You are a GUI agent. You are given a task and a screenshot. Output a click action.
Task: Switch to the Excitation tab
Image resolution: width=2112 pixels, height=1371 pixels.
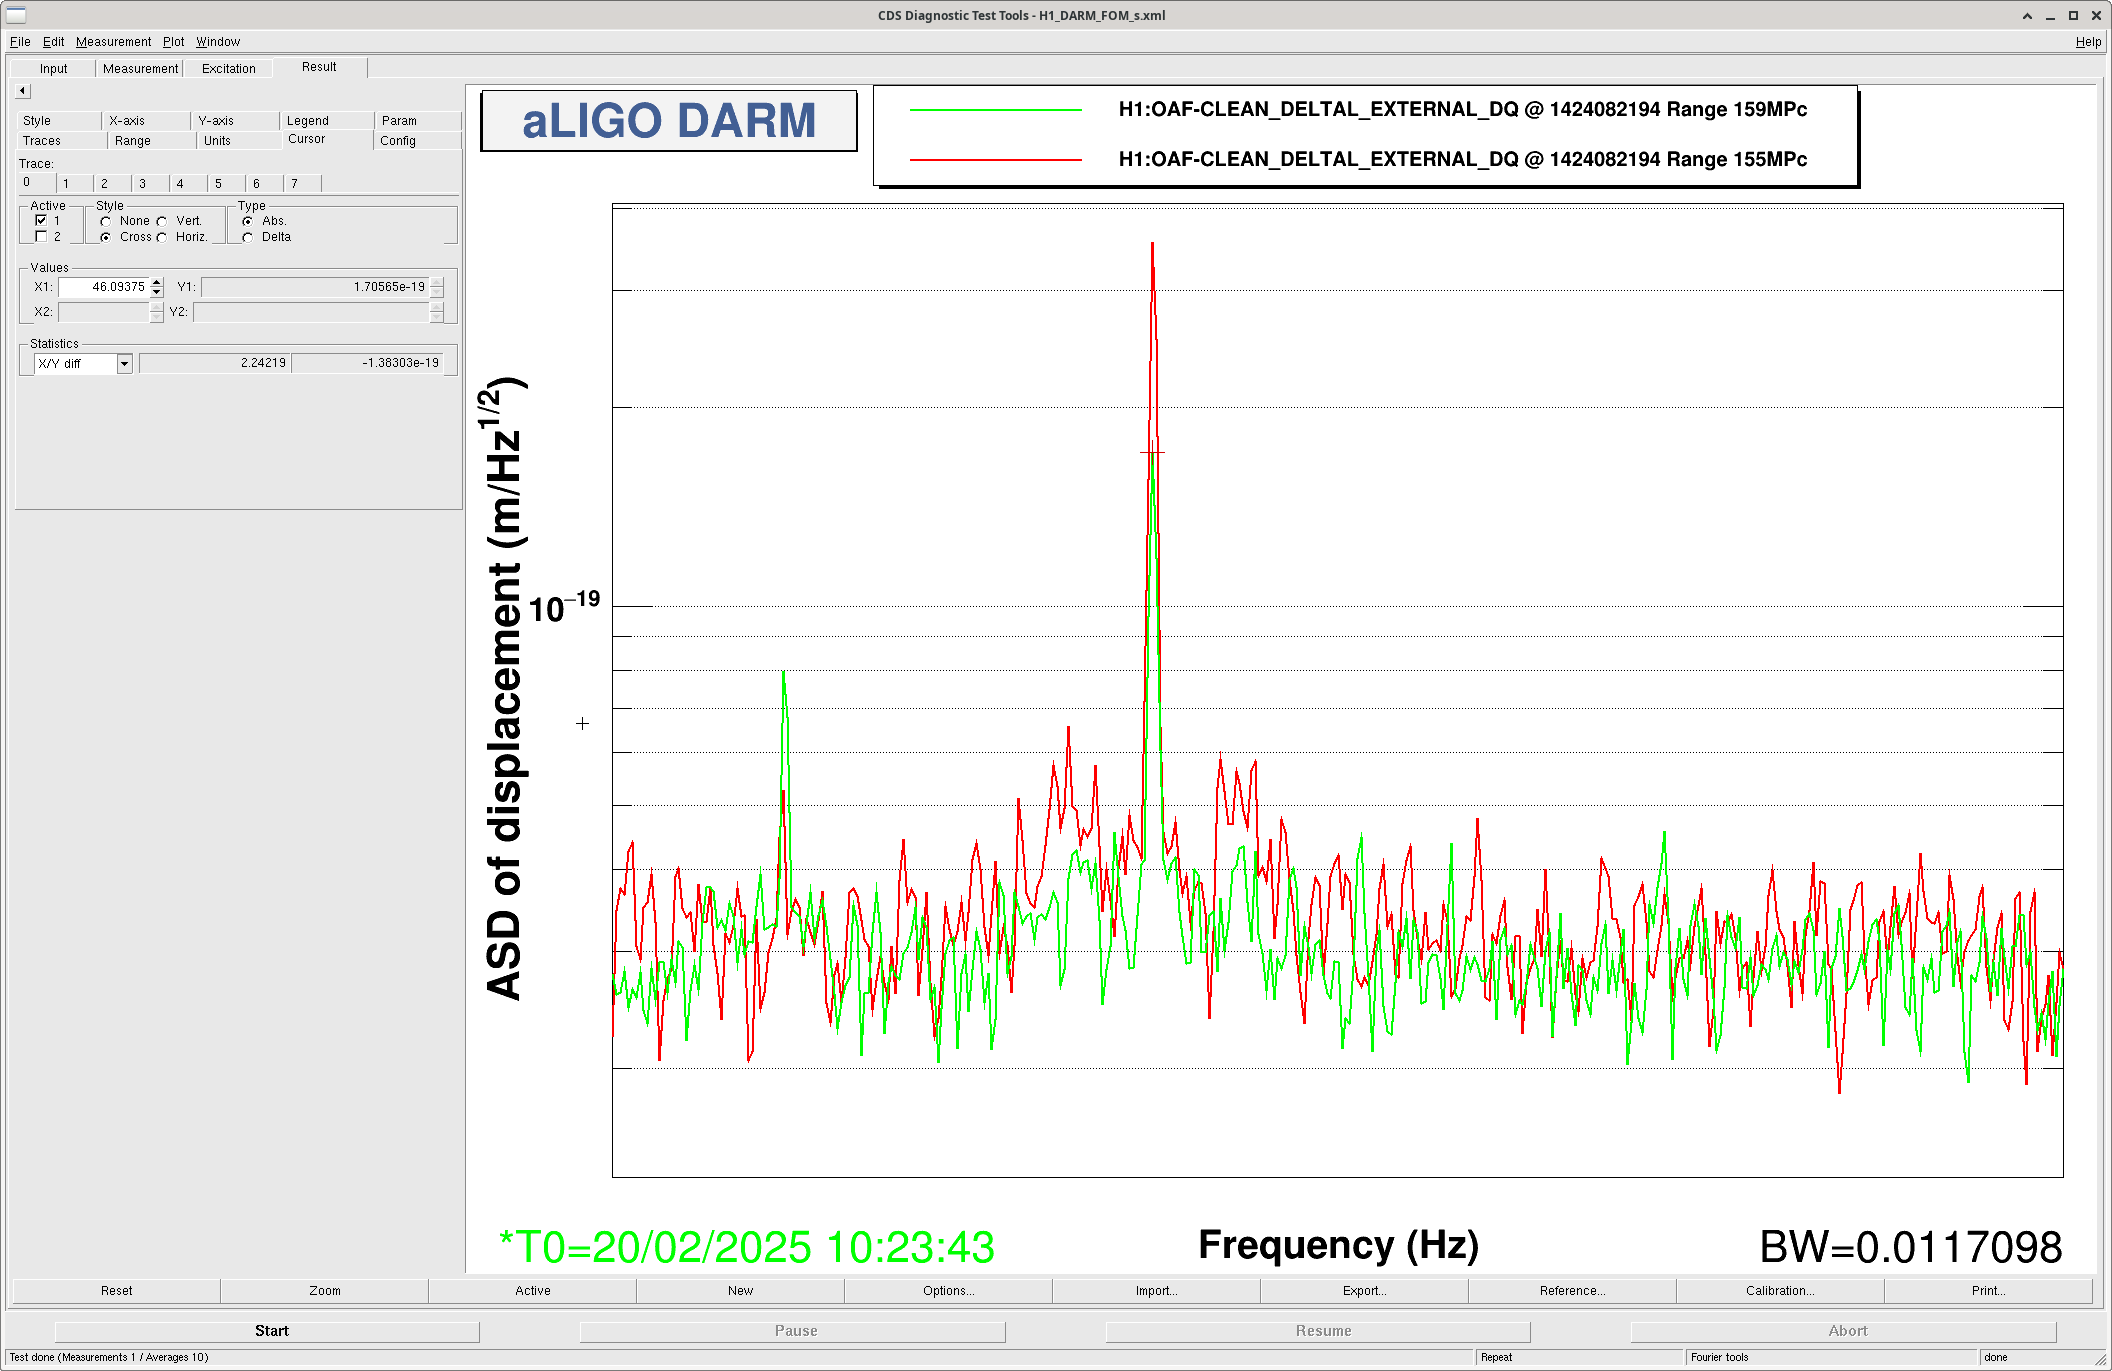click(x=229, y=69)
